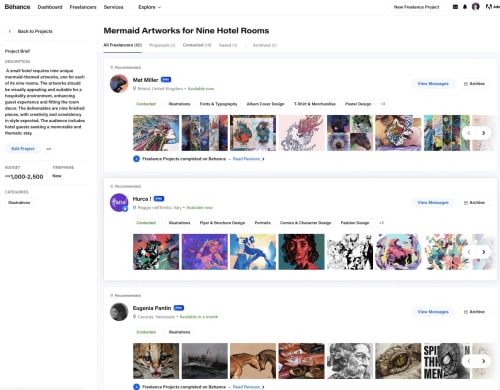
Task: Click the Behance logo
Action: click(x=17, y=7)
